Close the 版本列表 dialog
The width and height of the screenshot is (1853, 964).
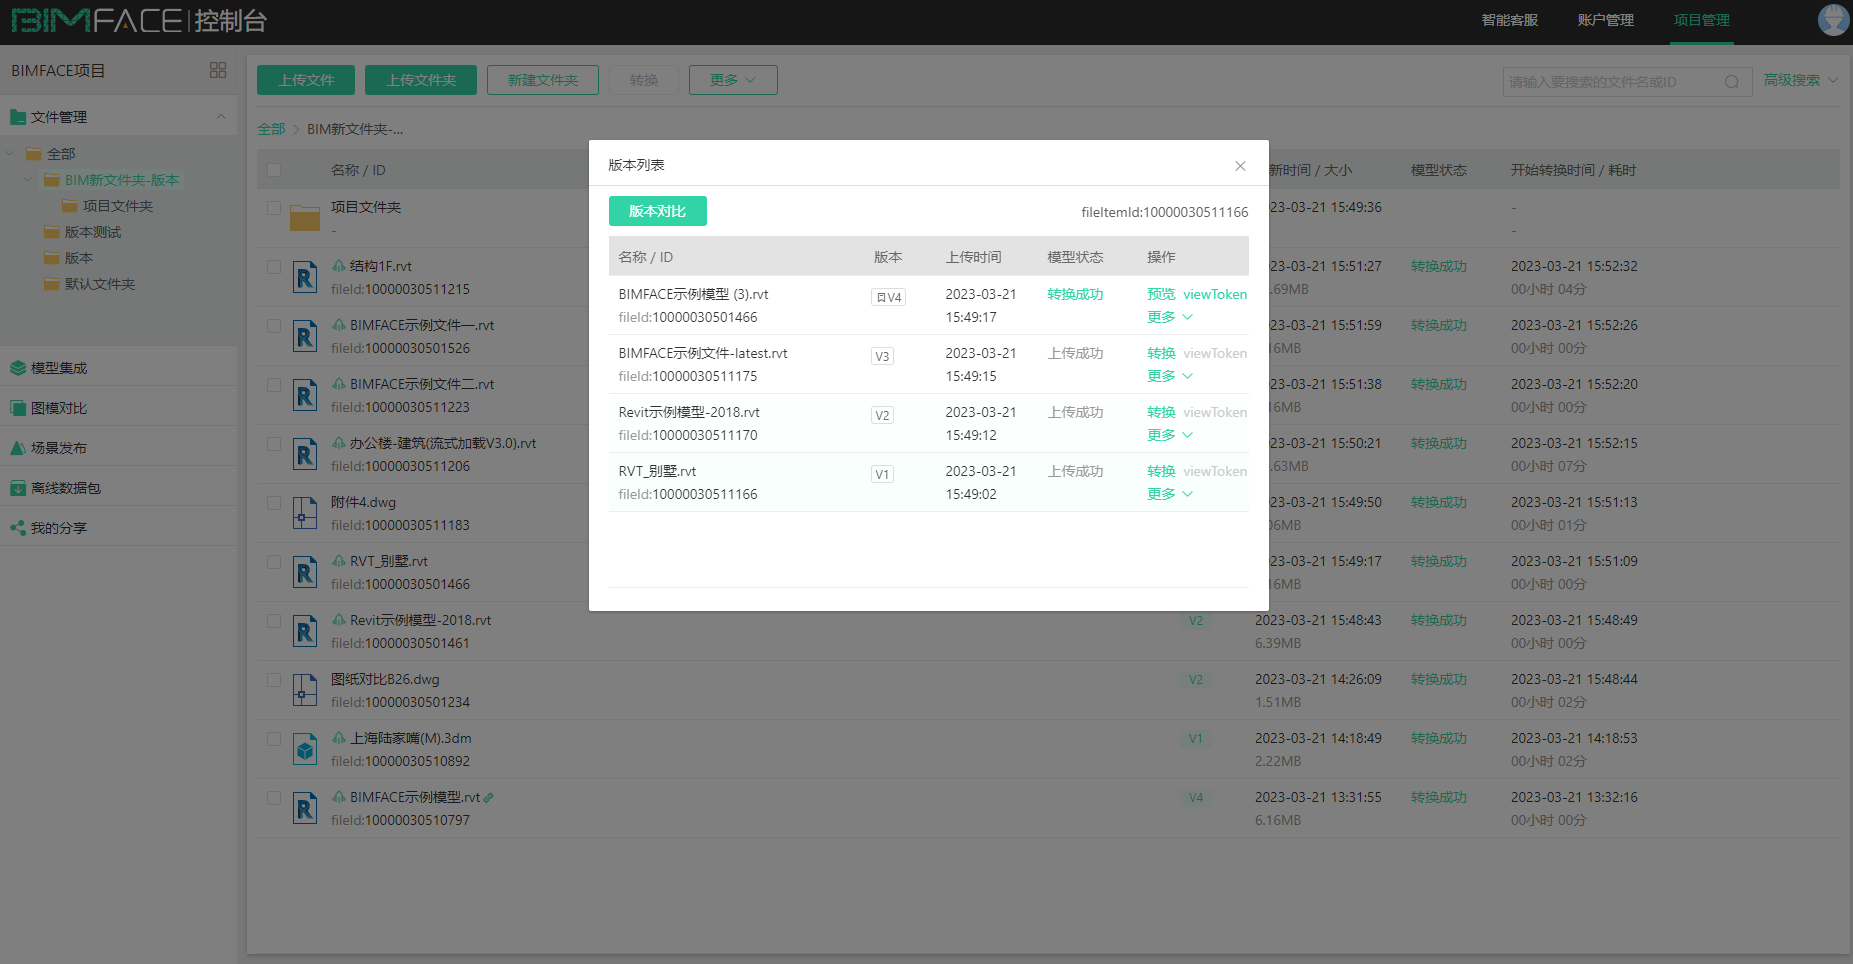1240,166
